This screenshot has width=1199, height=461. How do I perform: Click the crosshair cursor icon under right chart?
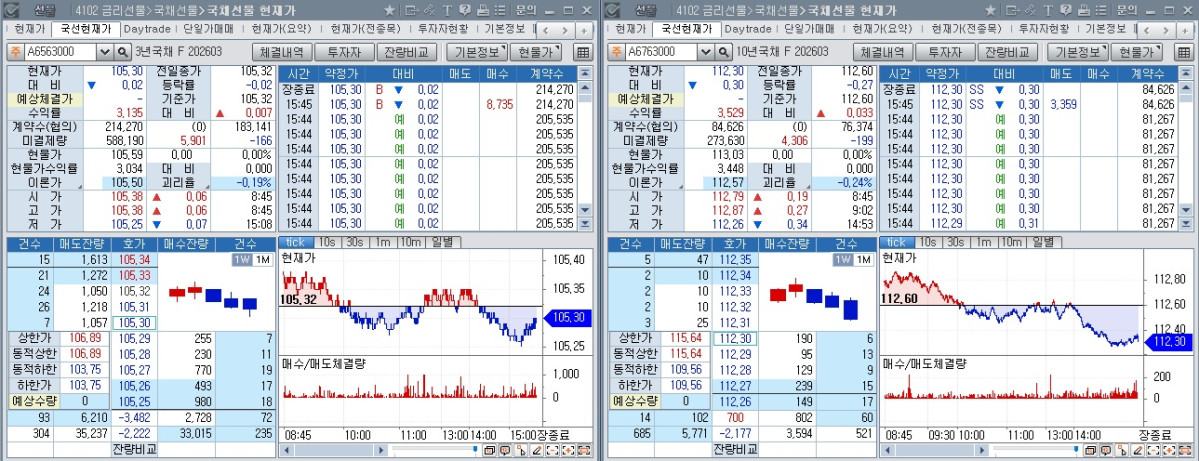click(1122, 450)
